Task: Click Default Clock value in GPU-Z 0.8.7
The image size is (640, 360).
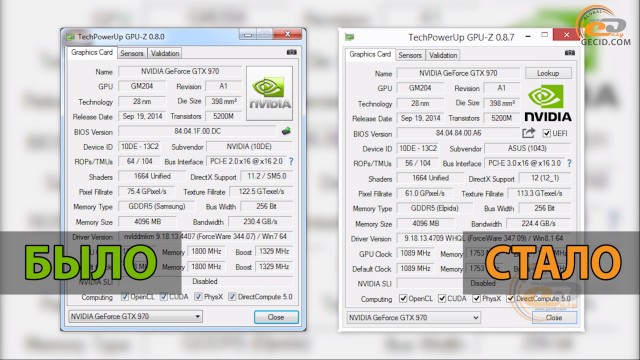Action: (415, 269)
